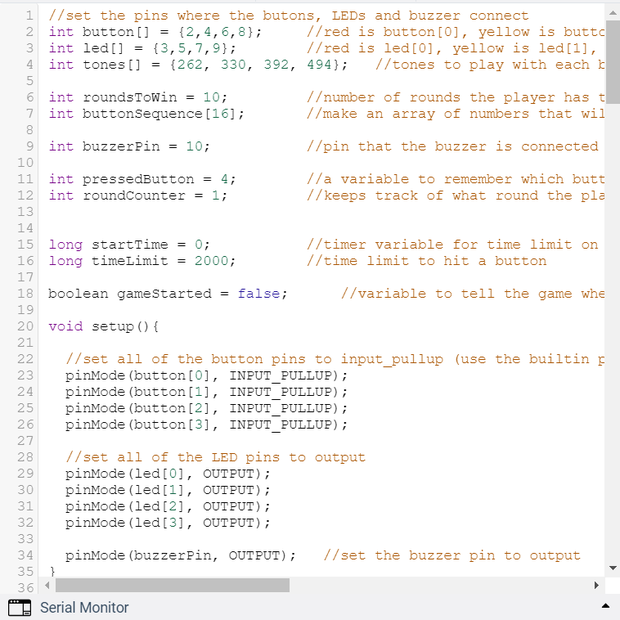Select line number 20 in the gutter
This screenshot has width=620, height=620.
(25, 326)
